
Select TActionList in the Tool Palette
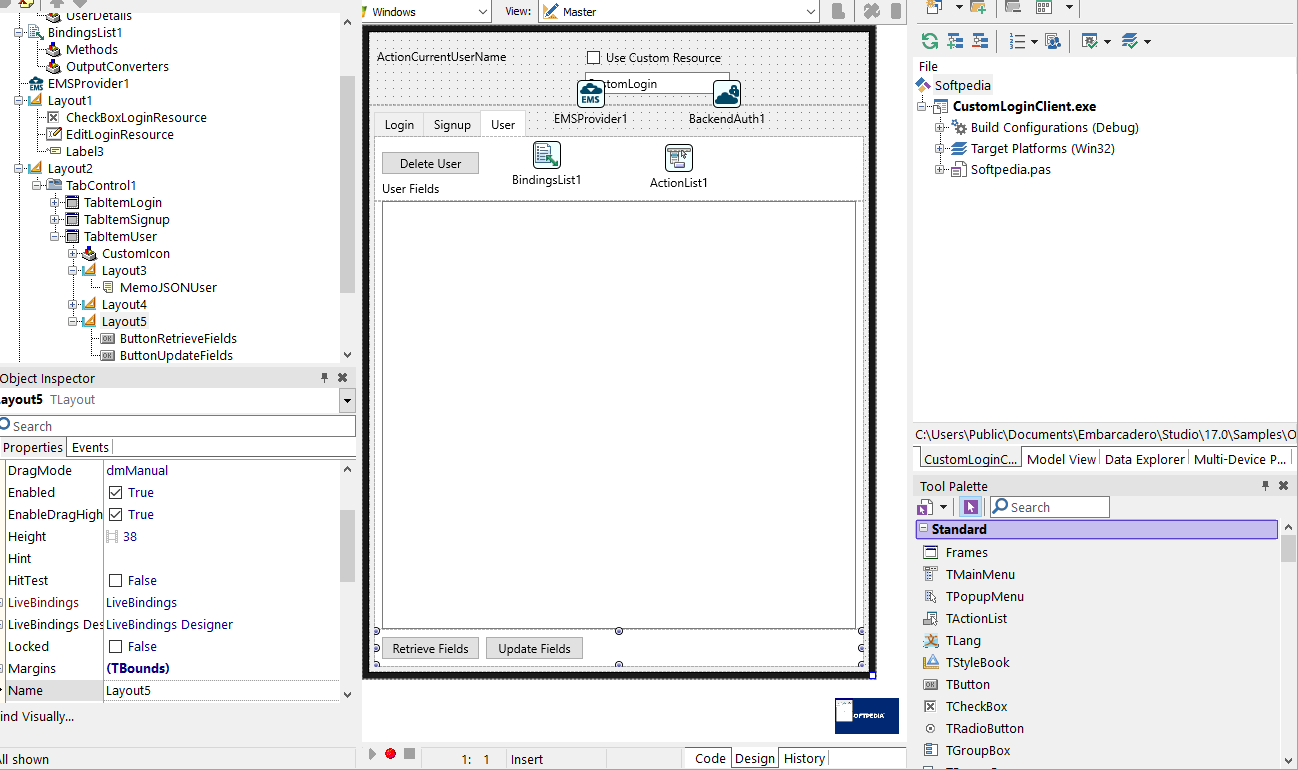[x=976, y=619]
